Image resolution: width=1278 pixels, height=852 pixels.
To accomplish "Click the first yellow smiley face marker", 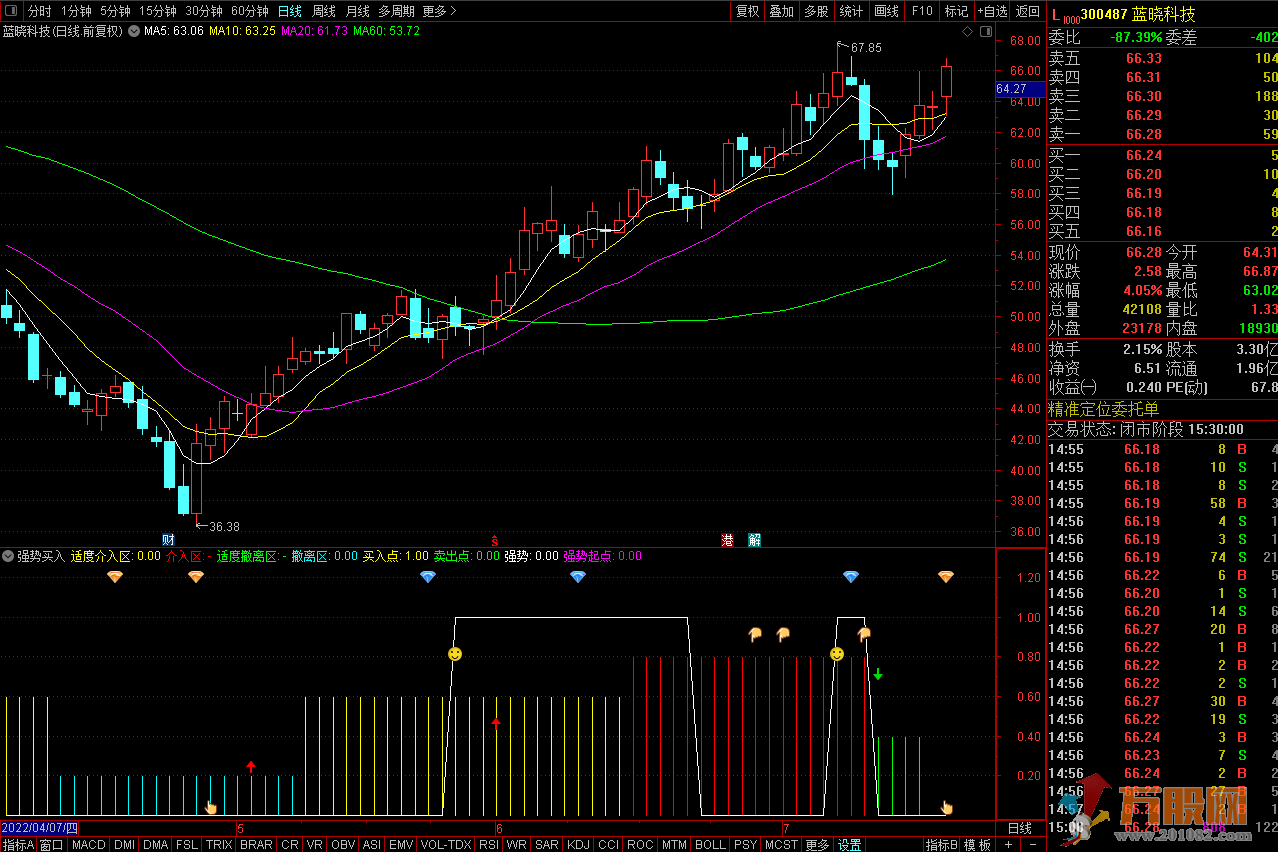I will pos(455,654).
